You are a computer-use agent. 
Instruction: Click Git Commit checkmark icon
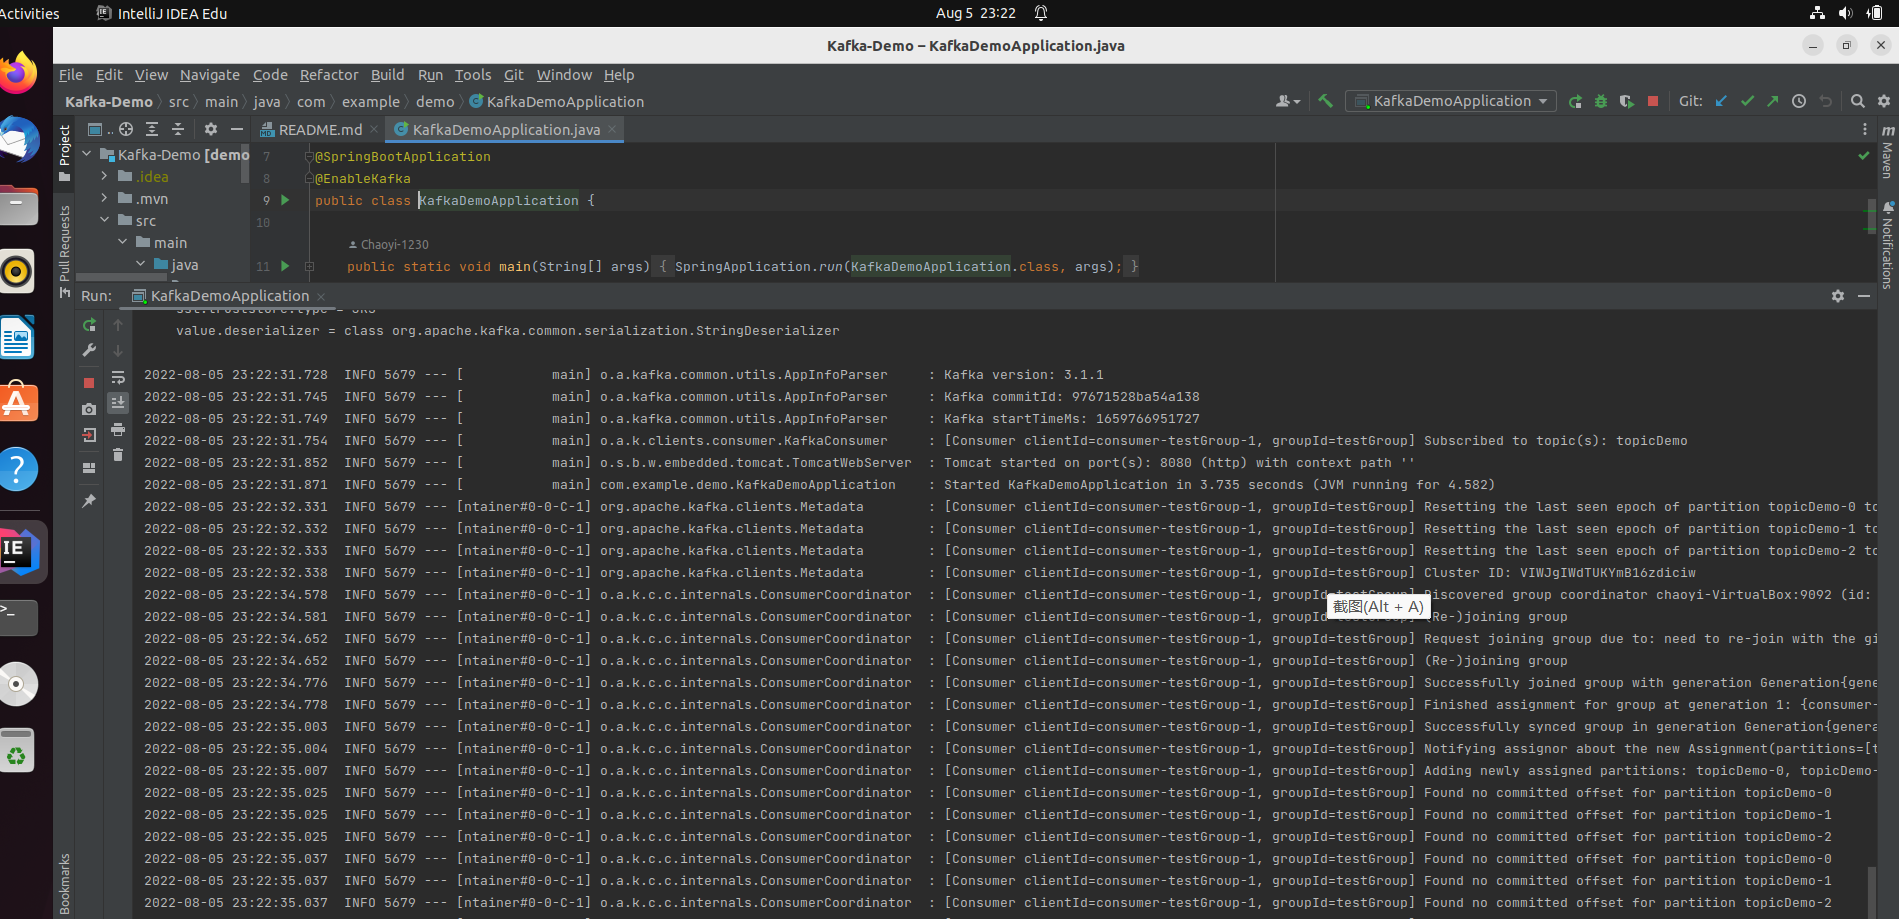(1747, 101)
